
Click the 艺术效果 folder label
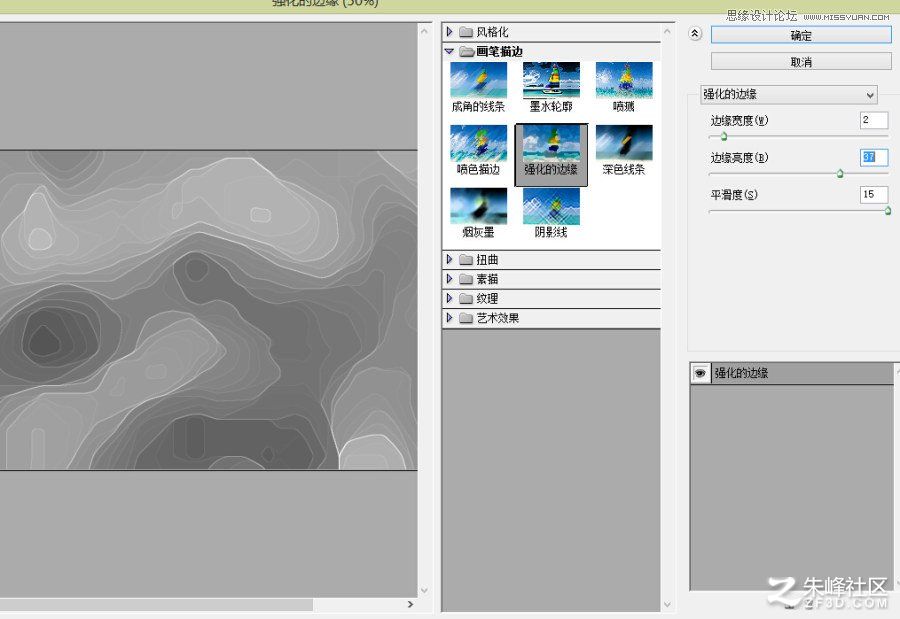[x=498, y=318]
